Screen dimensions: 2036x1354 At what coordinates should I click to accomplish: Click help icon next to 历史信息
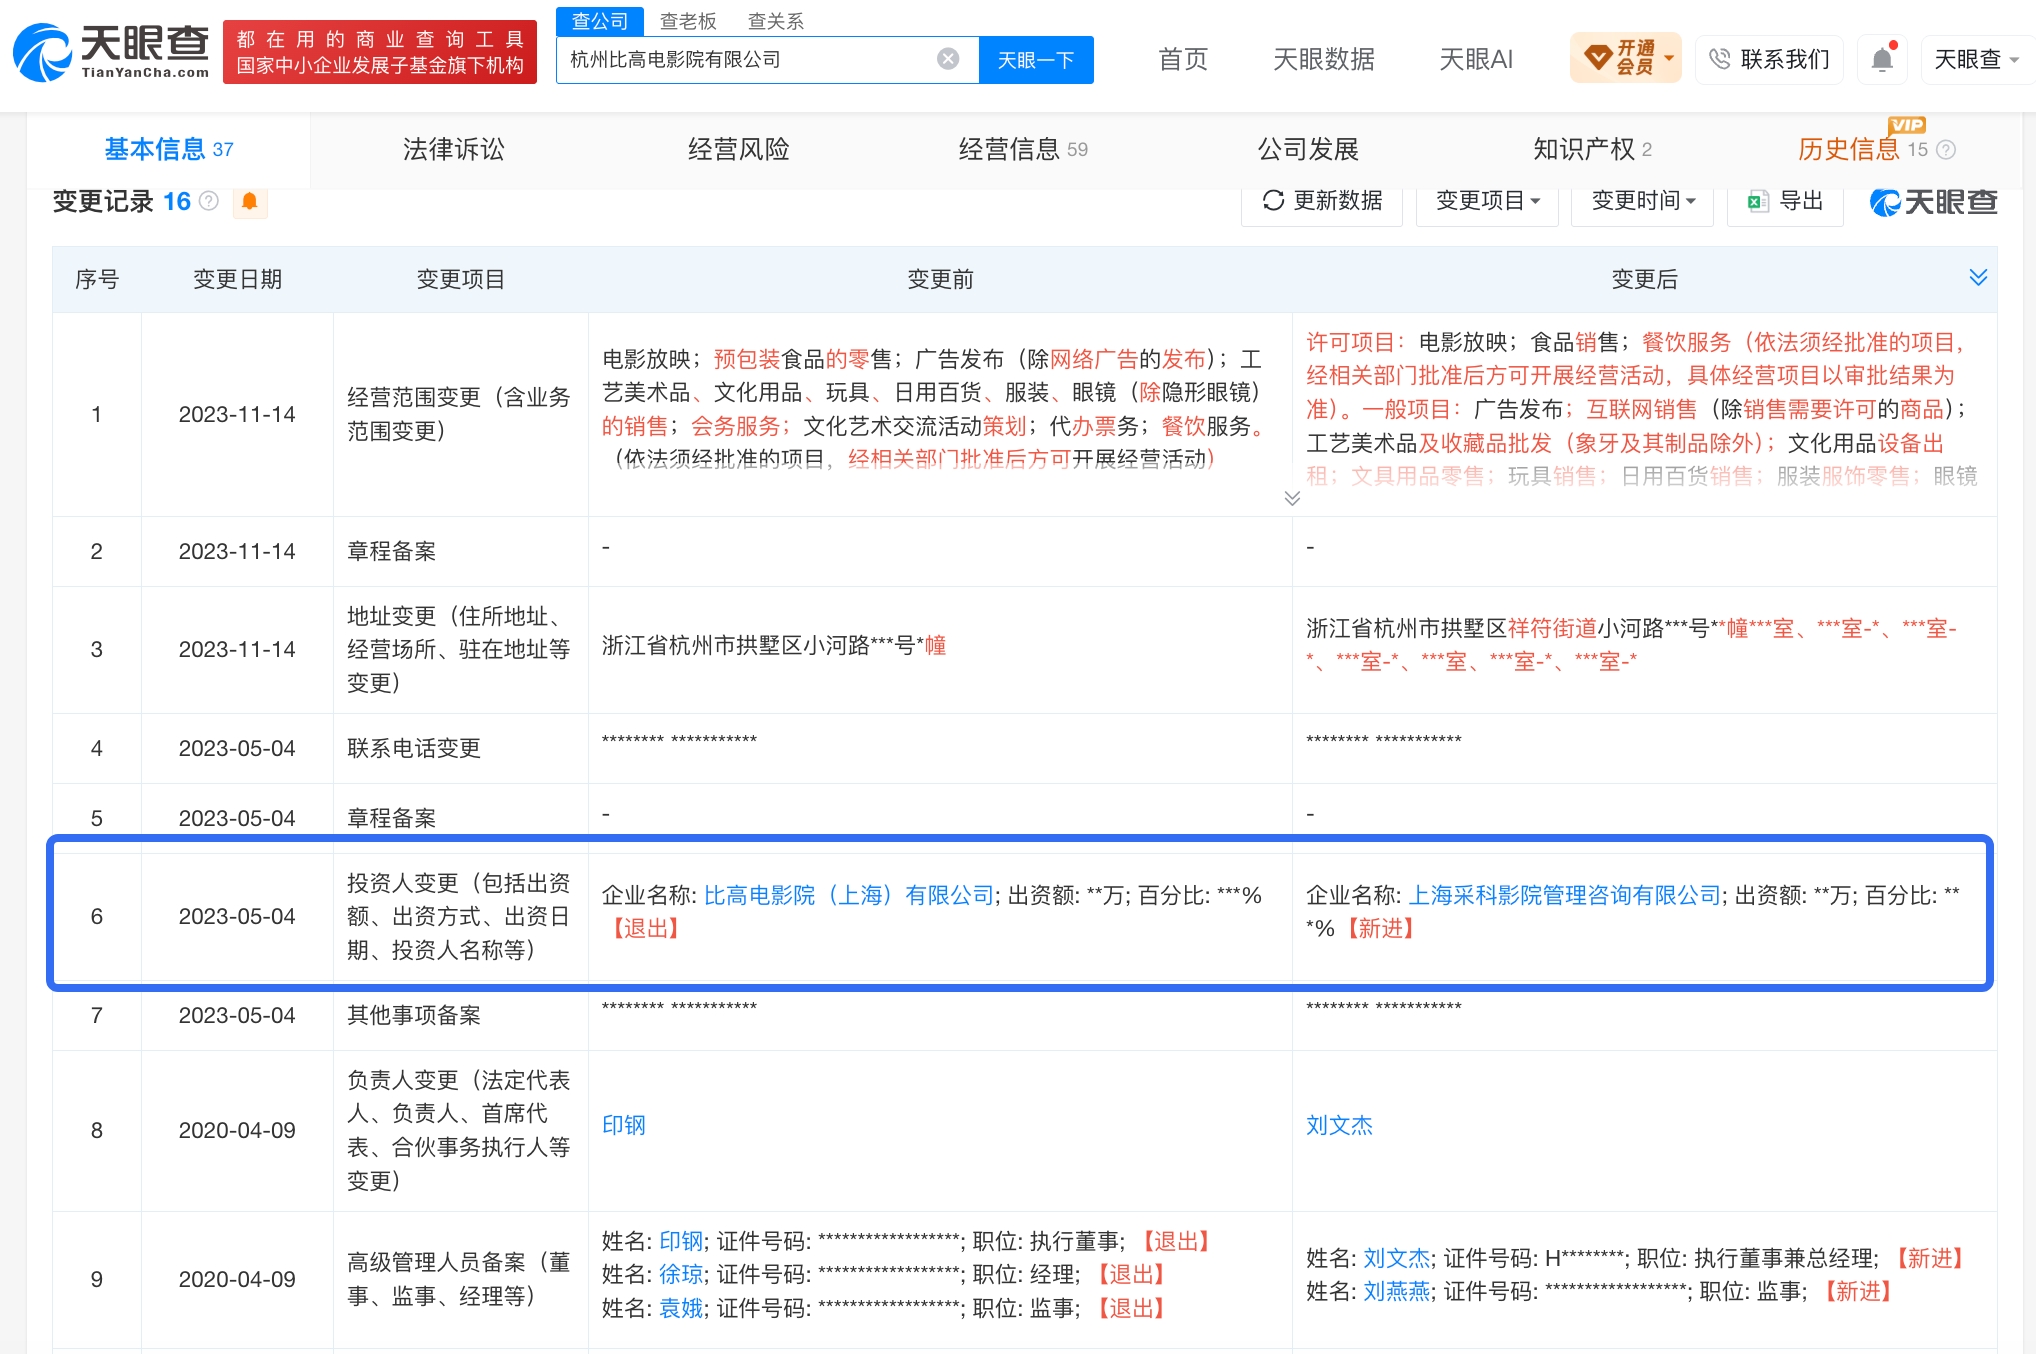click(x=1946, y=150)
